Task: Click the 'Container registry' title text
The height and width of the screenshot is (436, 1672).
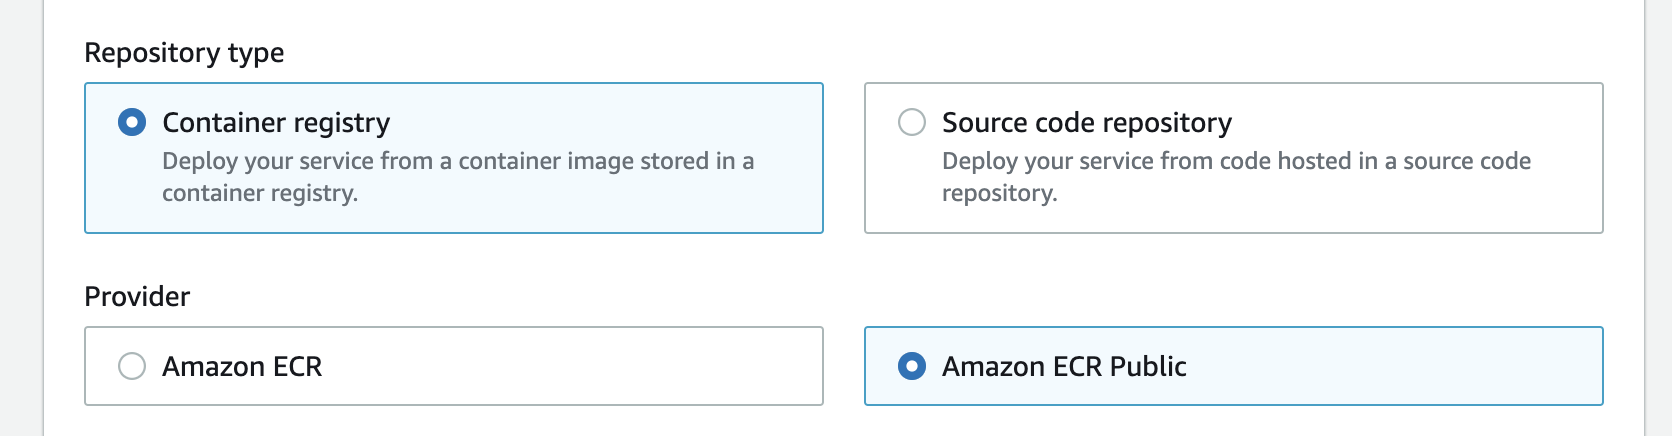Action: [x=275, y=122]
